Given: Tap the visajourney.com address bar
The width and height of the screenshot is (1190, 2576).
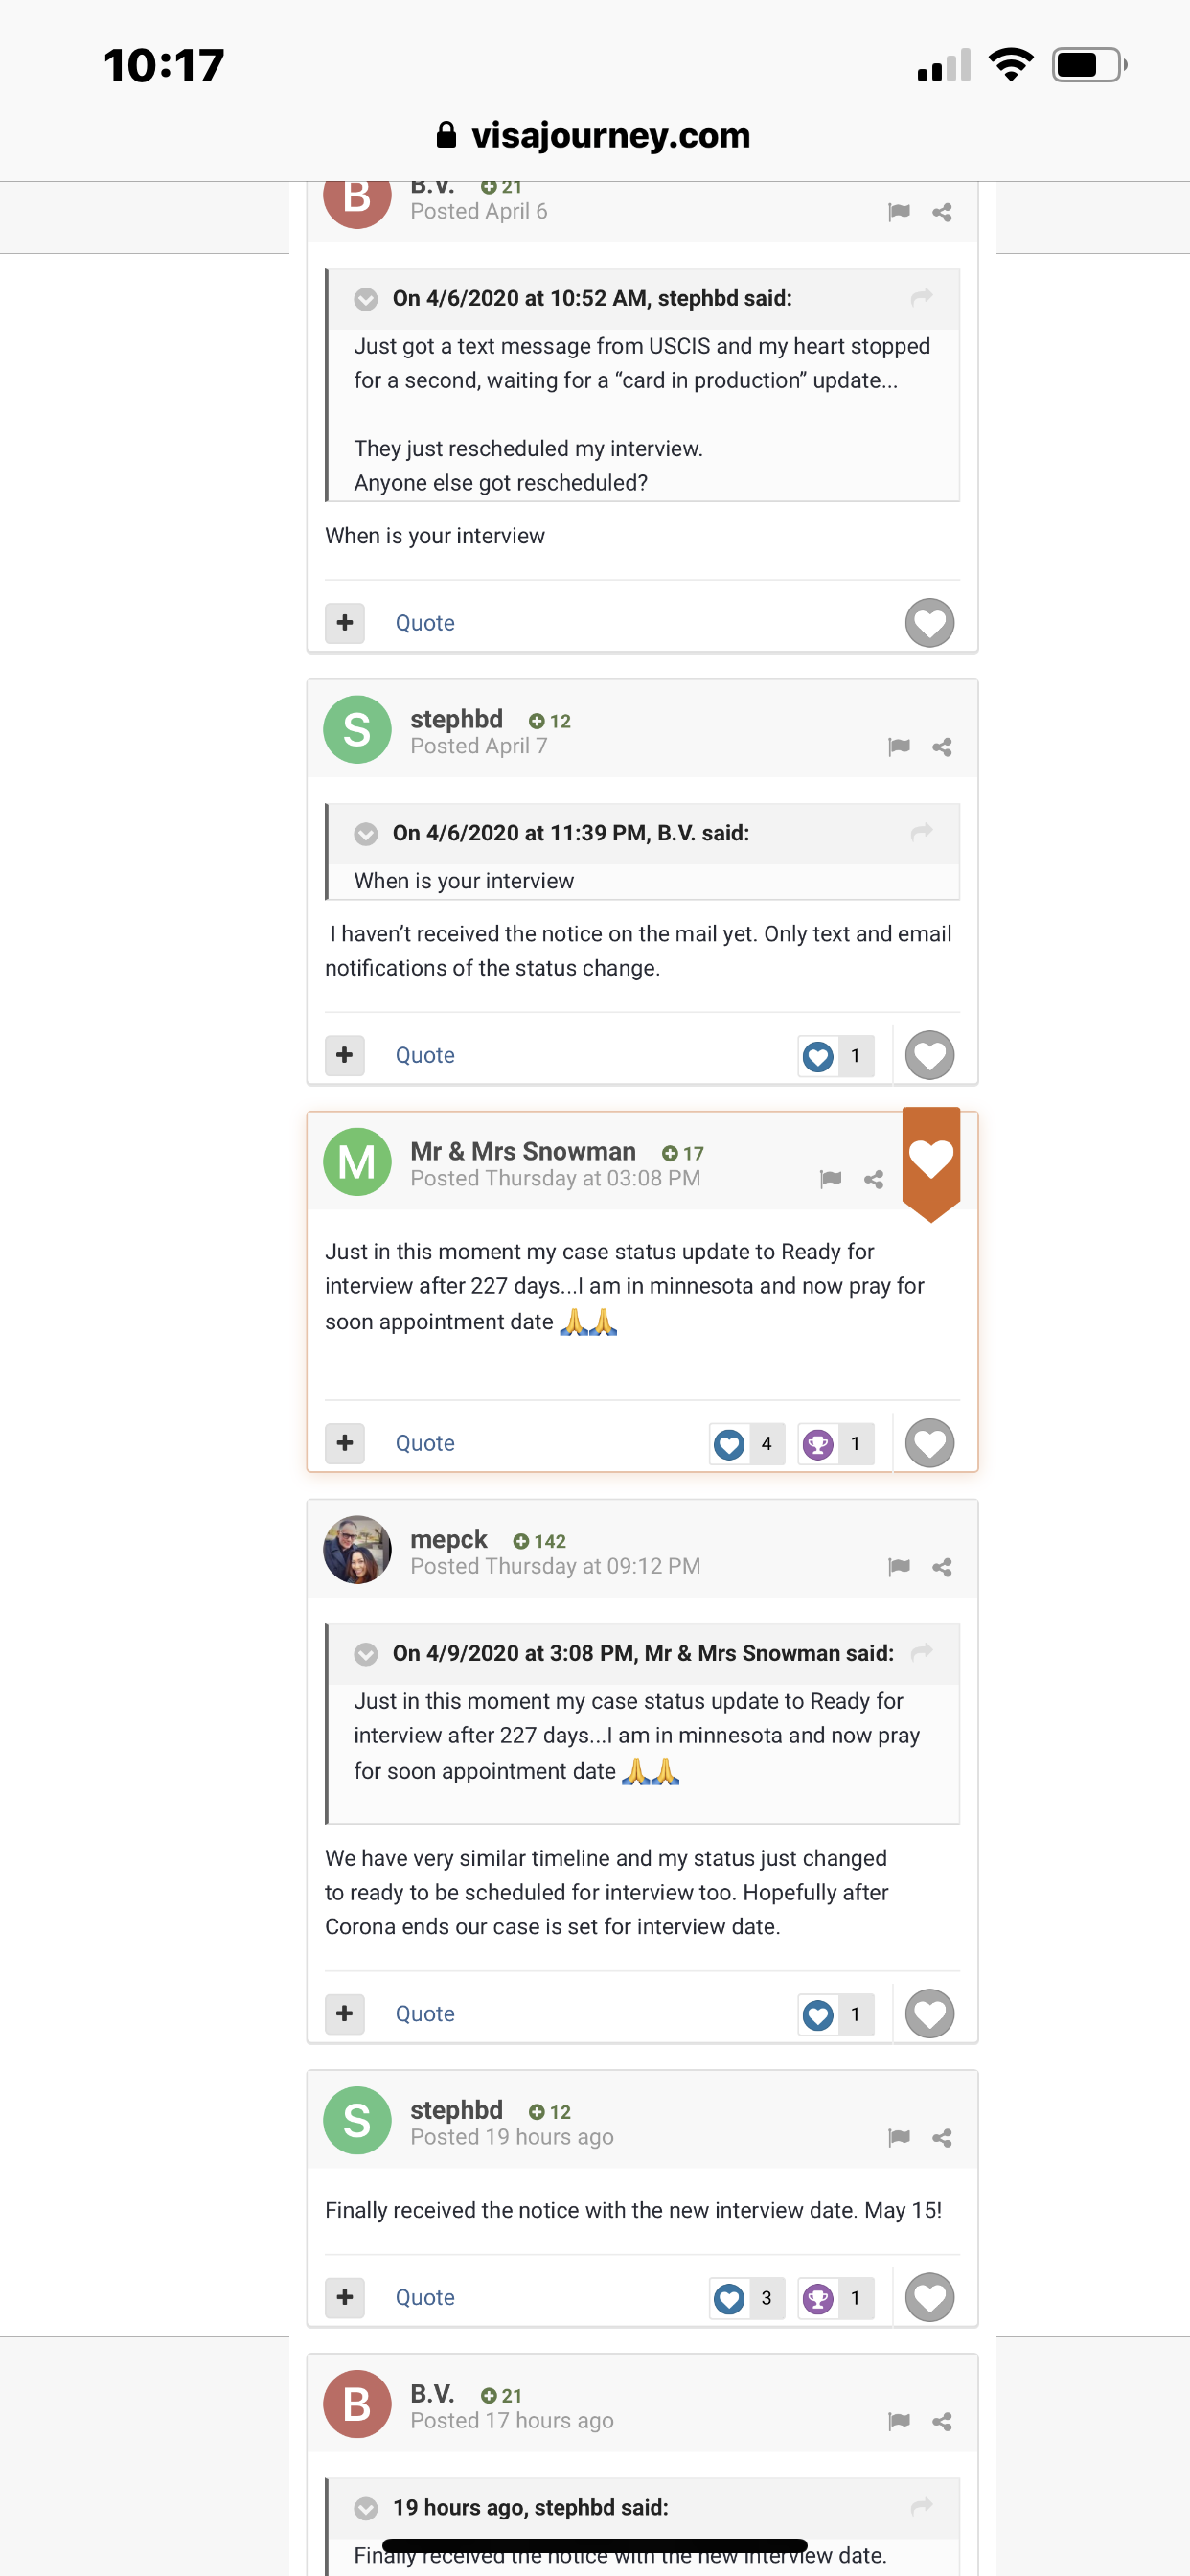Looking at the screenshot, I should 594,135.
